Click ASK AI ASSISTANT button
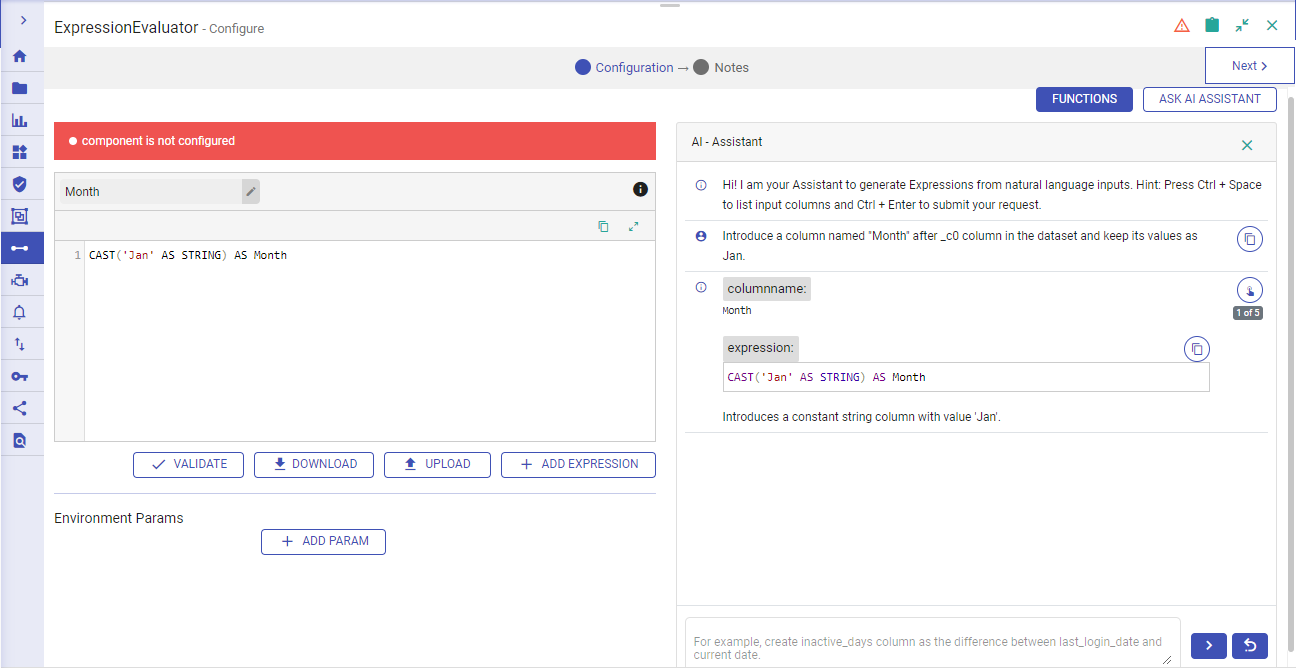This screenshot has width=1296, height=668. (1210, 99)
